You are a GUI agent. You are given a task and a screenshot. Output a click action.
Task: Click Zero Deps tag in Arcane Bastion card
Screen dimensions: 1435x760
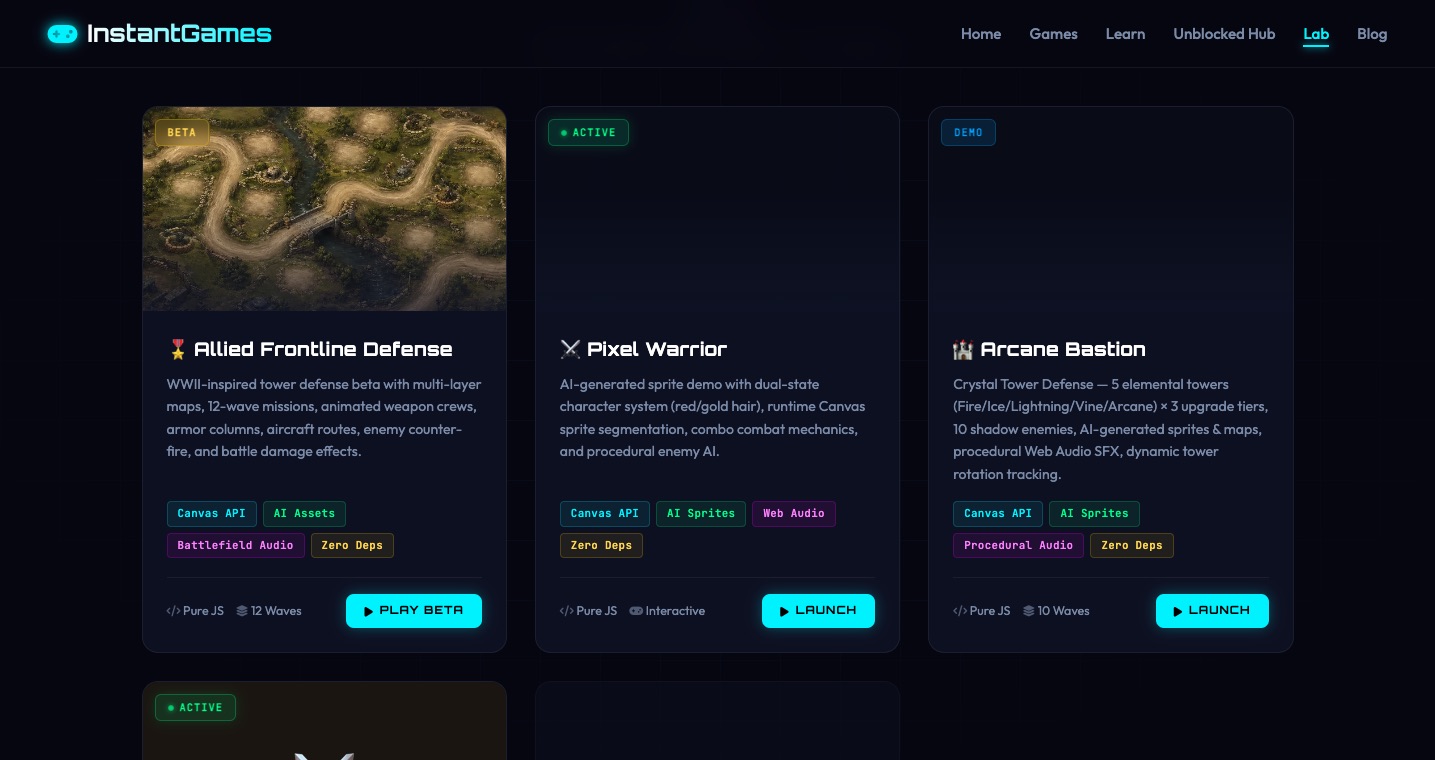click(x=1132, y=546)
